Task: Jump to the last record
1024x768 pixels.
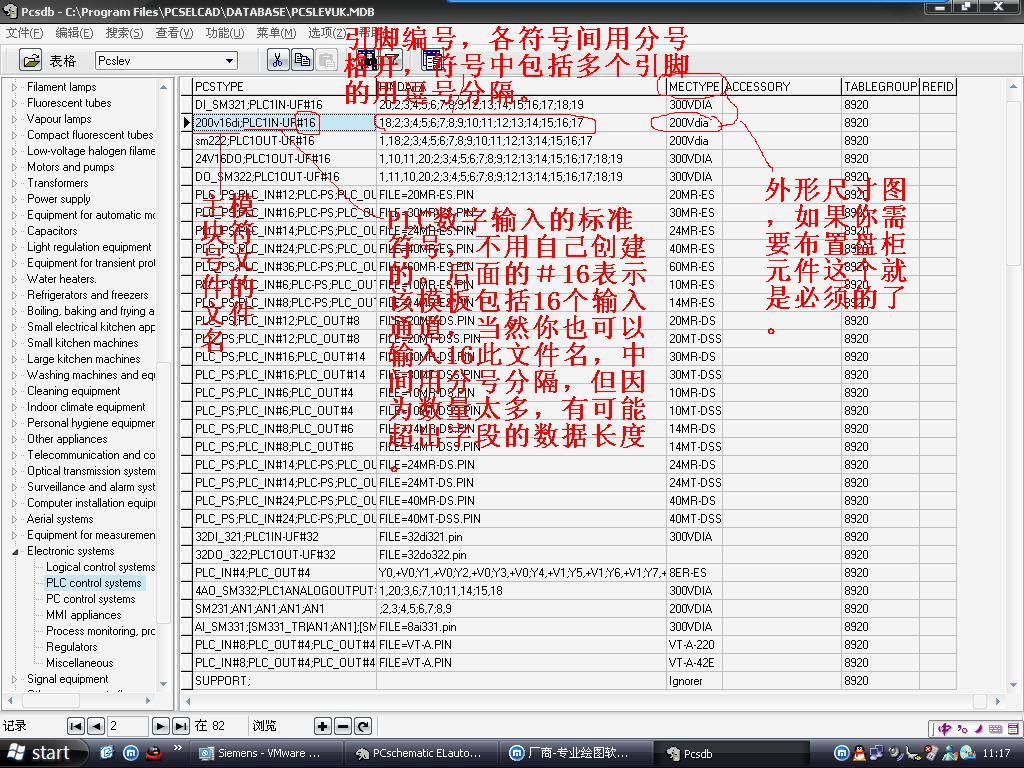Action: [180, 726]
